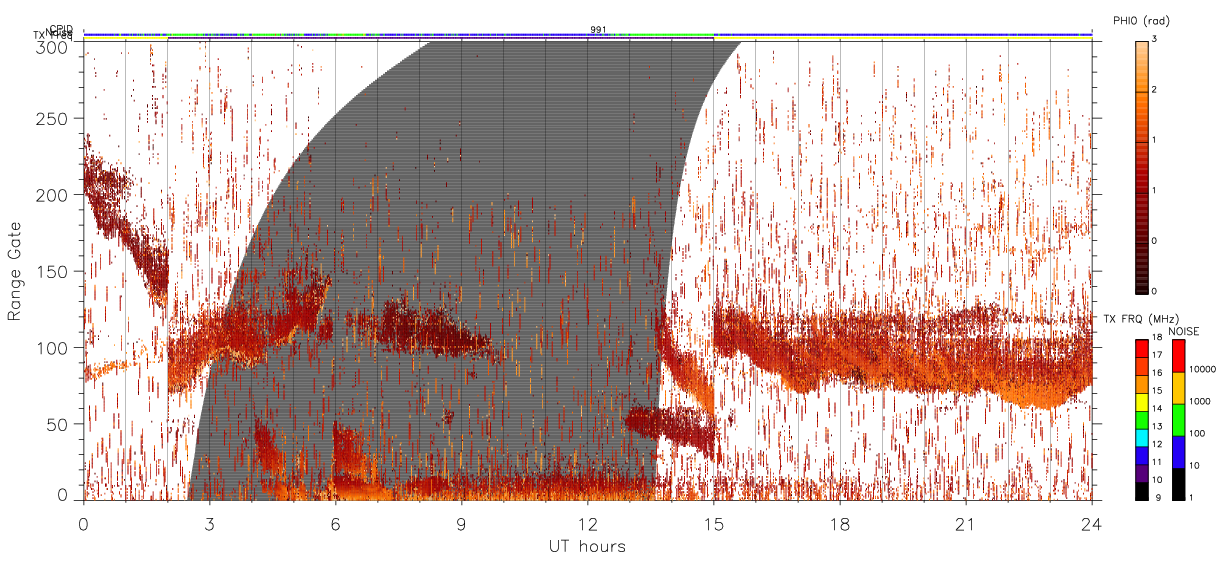Click the green 13–14 MHz TX FRQ swatch
Viewport: 1228px width, 567px height.
[1141, 420]
